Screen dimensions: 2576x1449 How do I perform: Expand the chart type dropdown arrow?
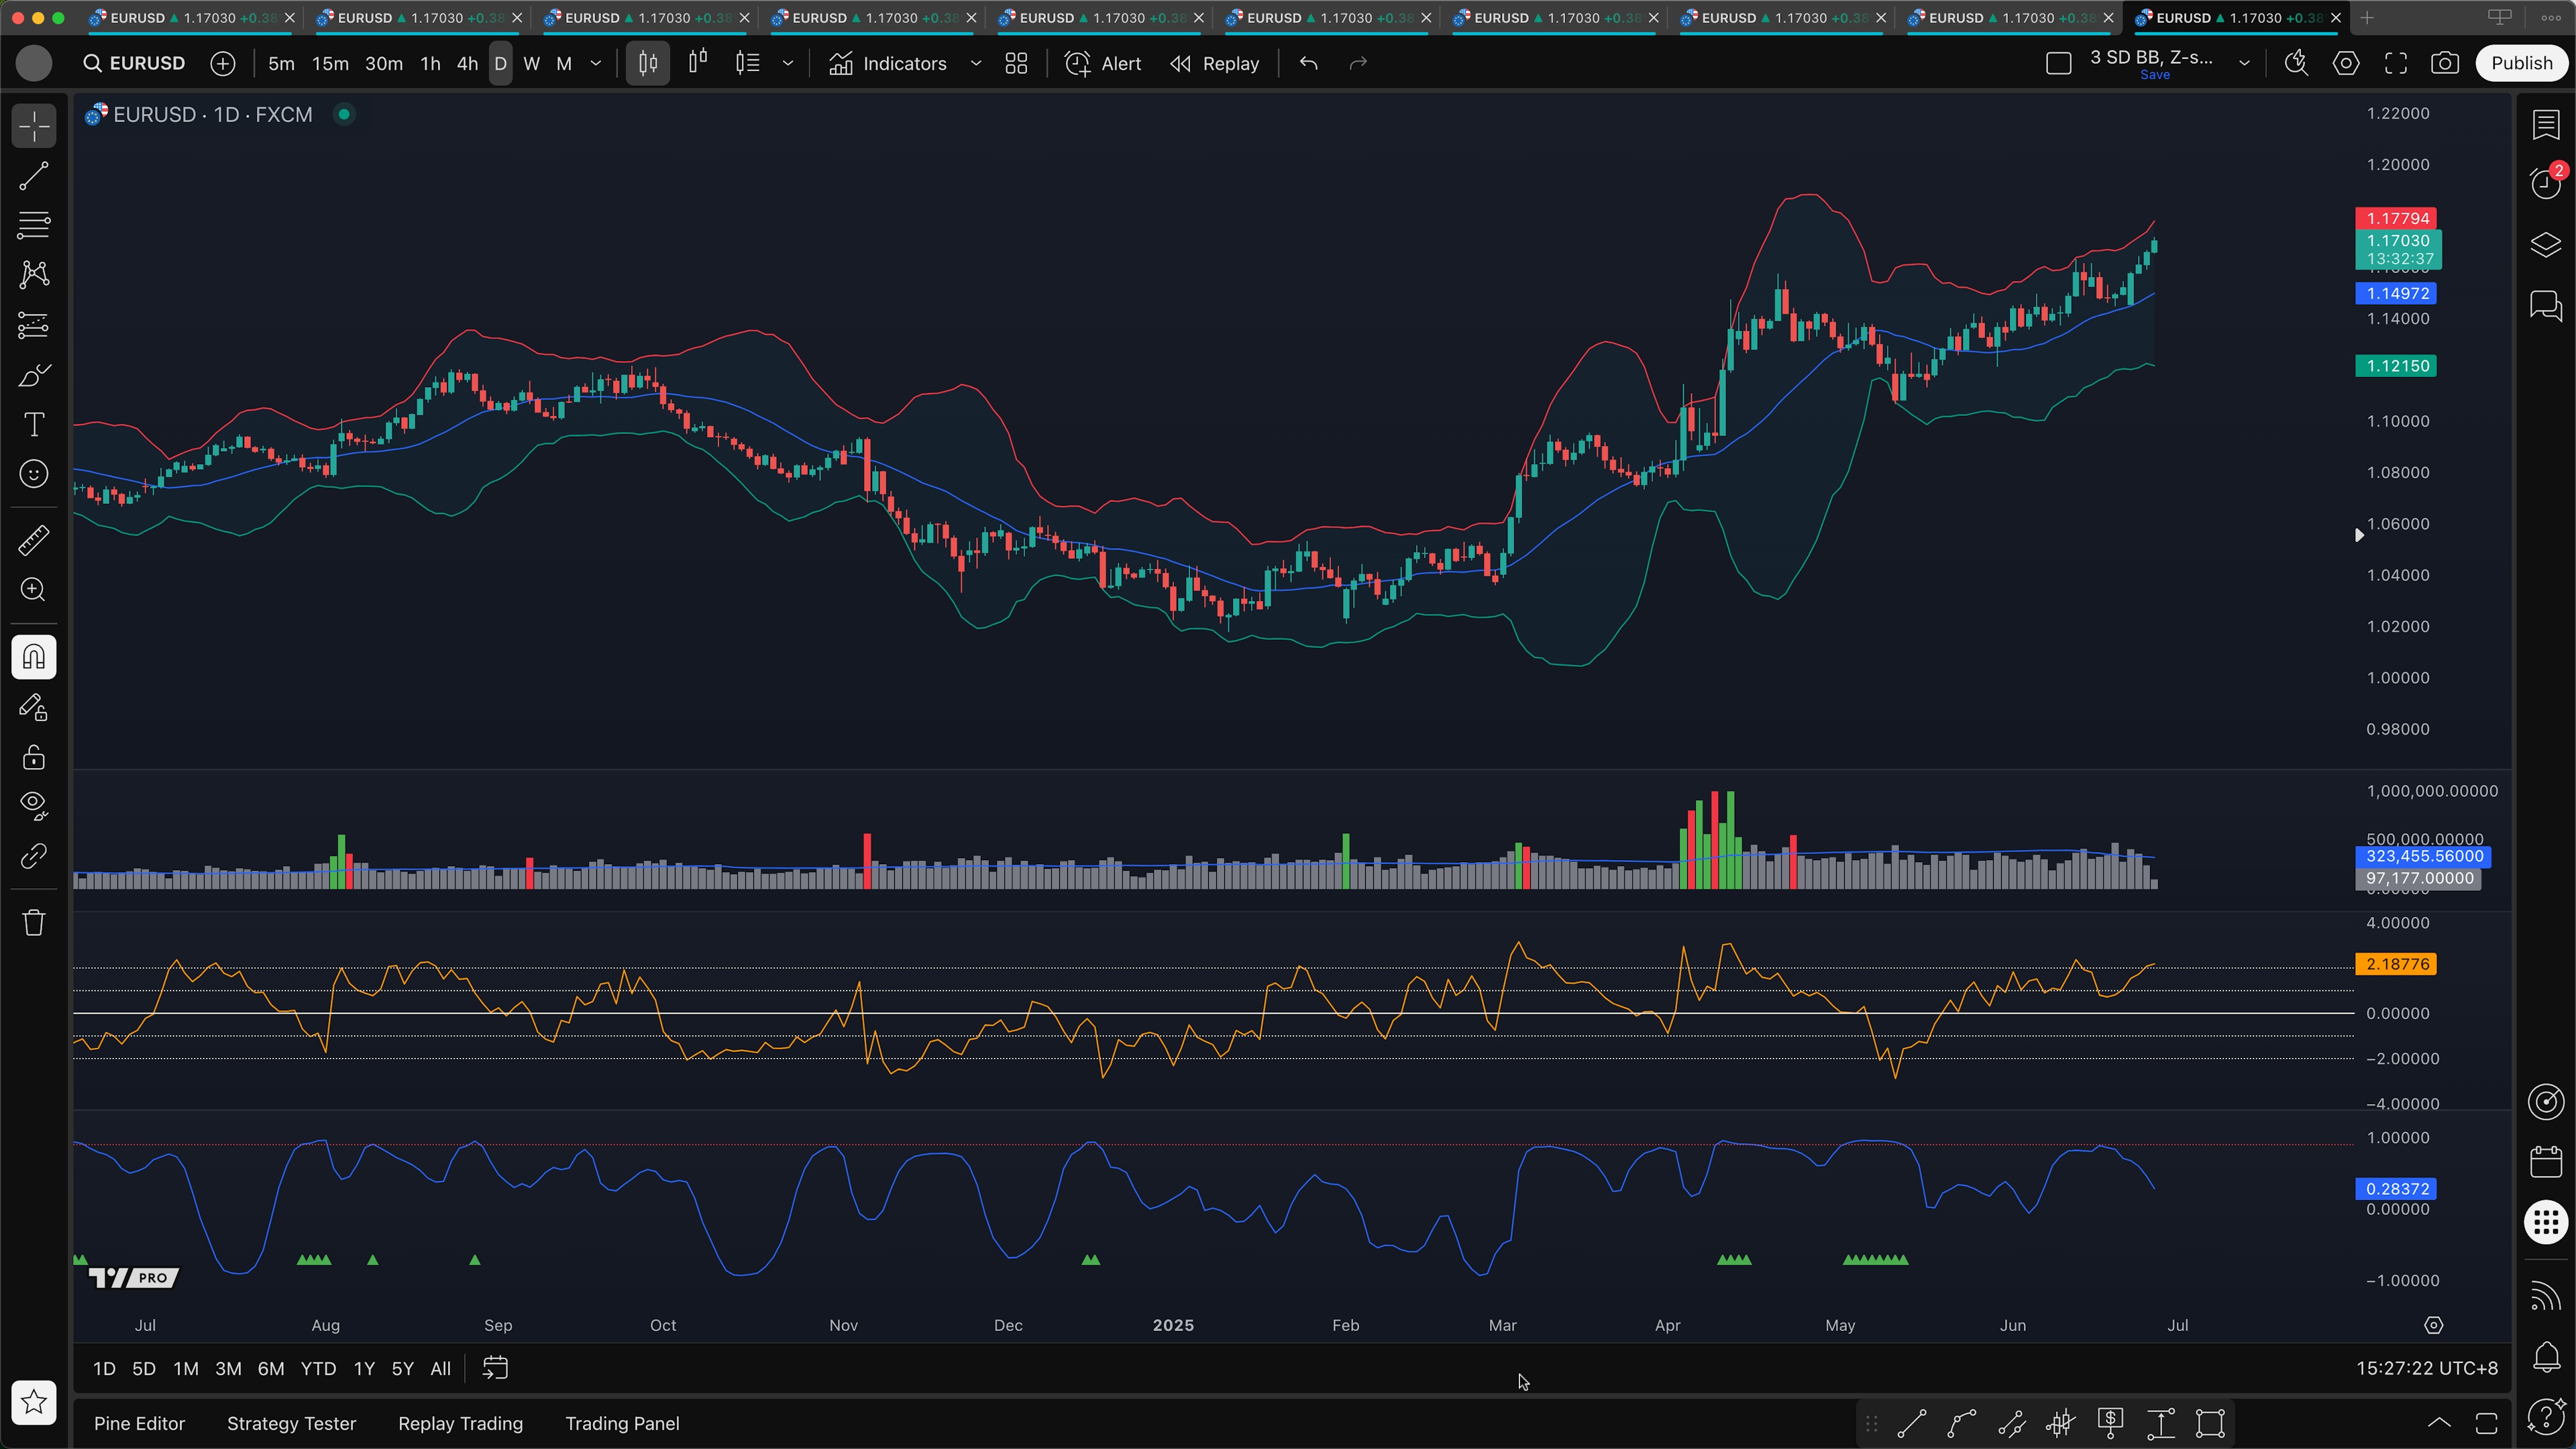pos(788,63)
